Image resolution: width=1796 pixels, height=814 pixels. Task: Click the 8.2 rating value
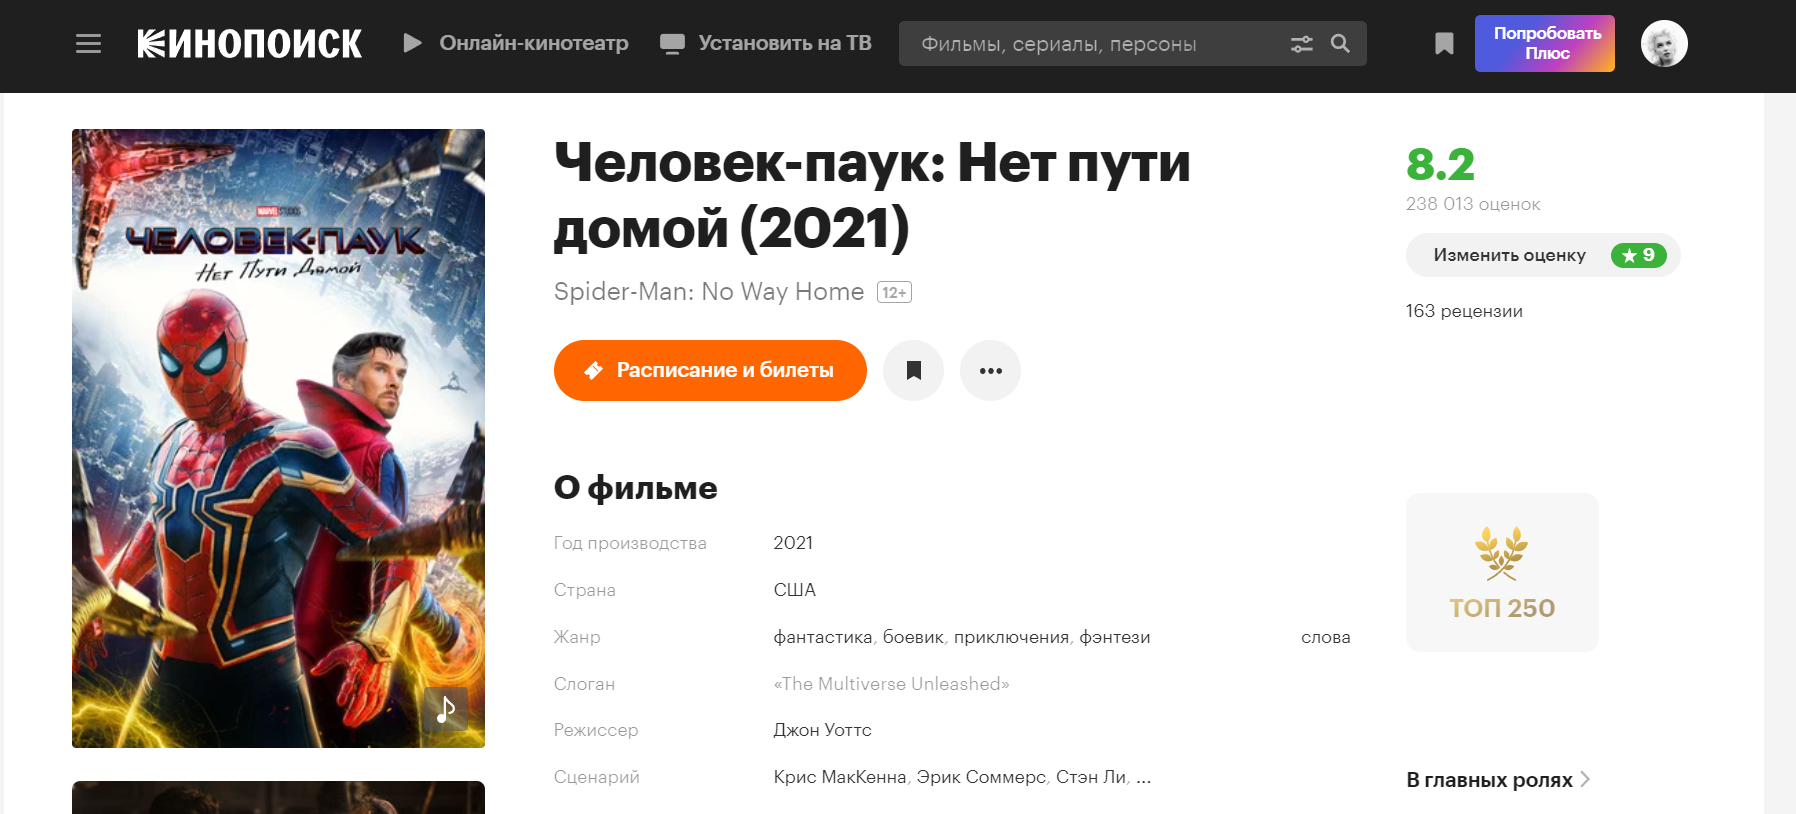click(x=1440, y=164)
